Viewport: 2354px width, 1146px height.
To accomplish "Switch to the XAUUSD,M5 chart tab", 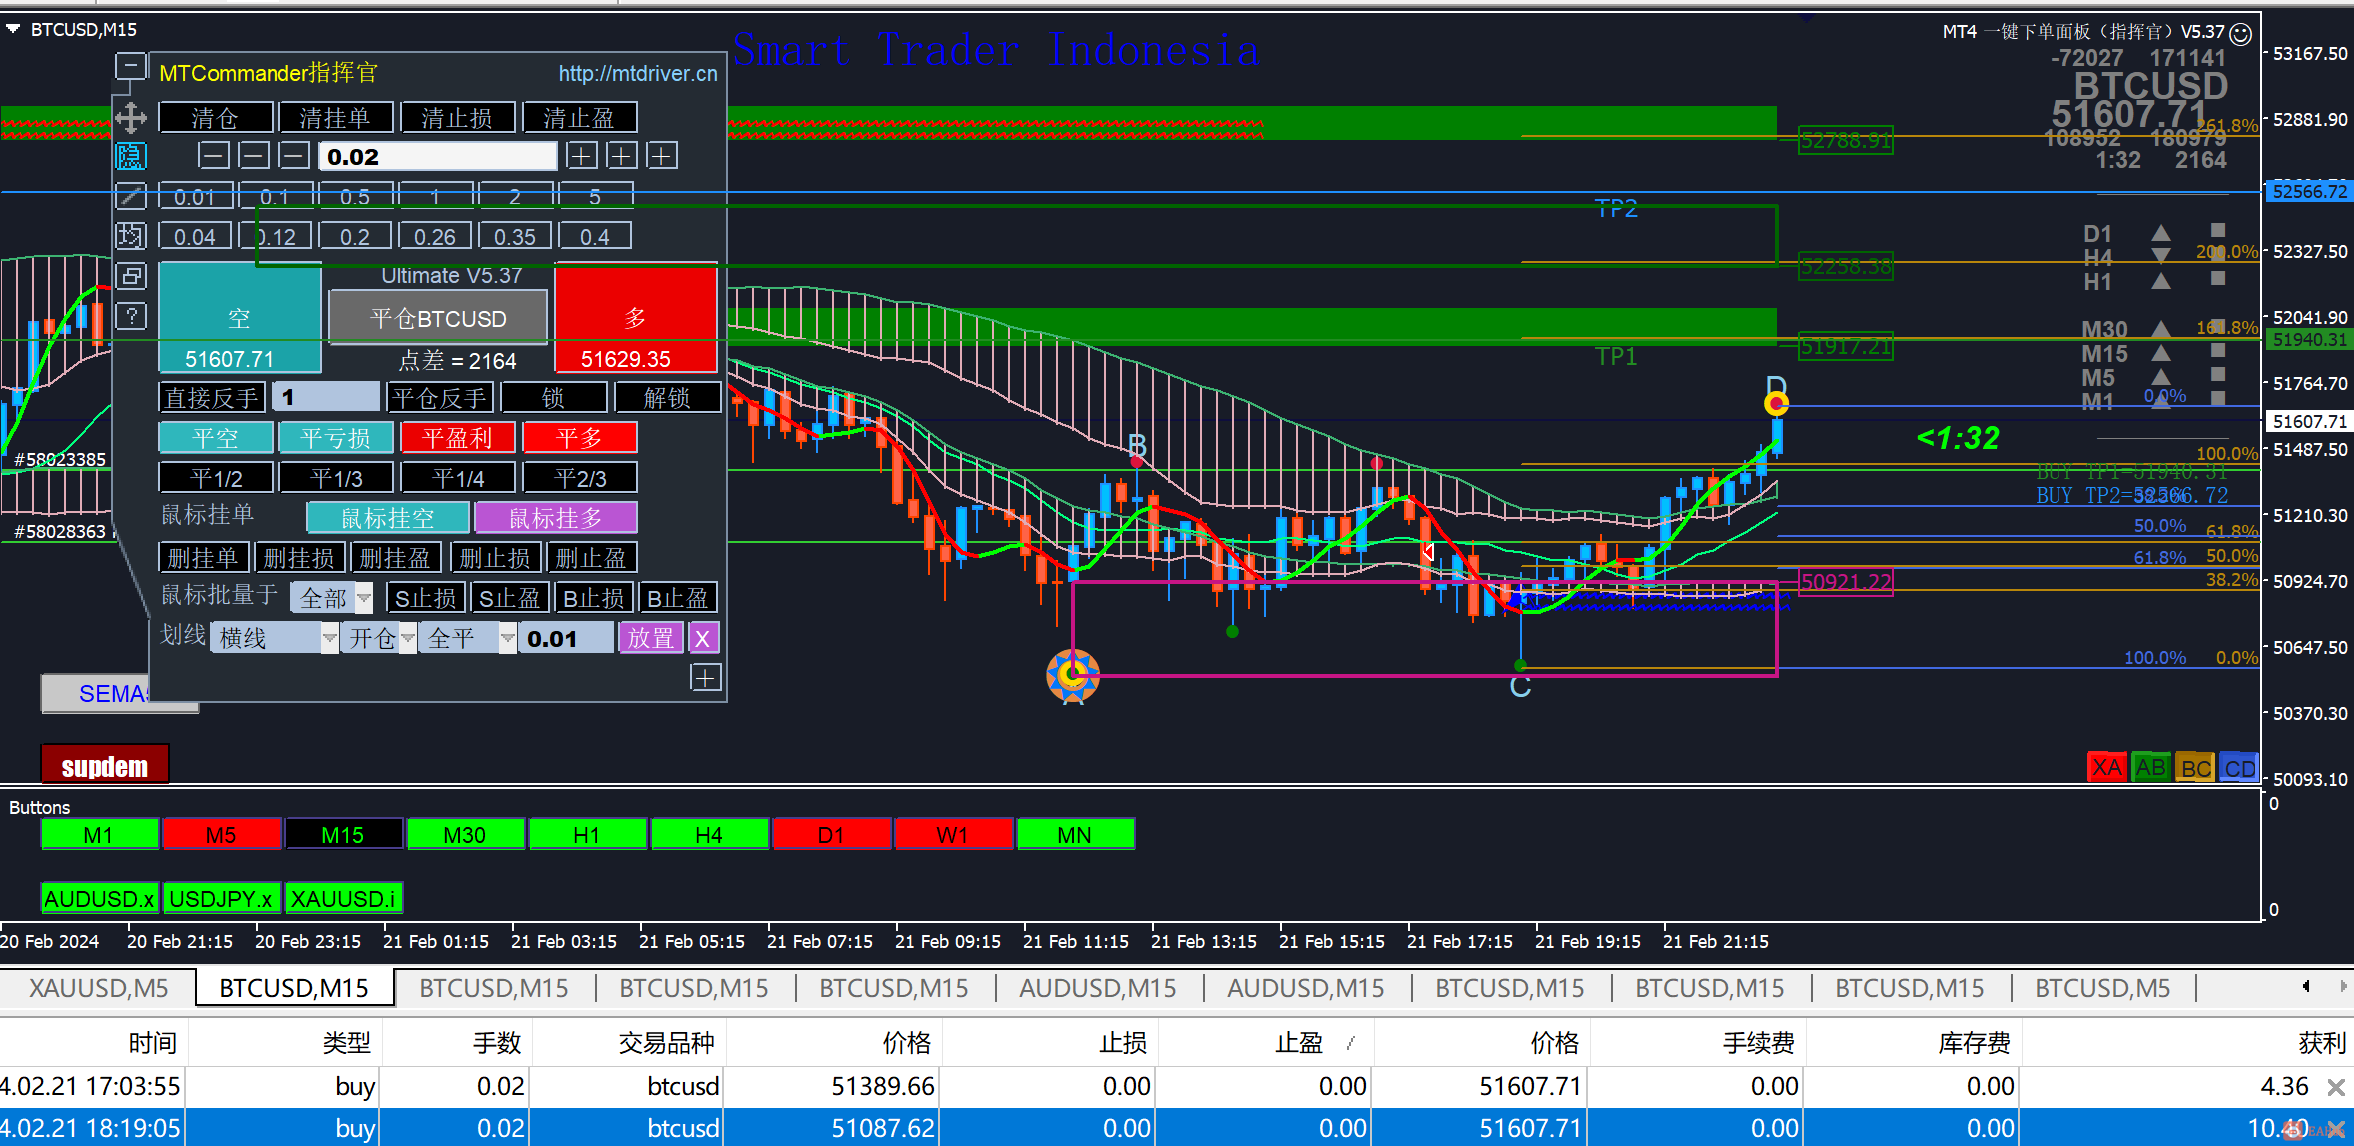I will [98, 988].
